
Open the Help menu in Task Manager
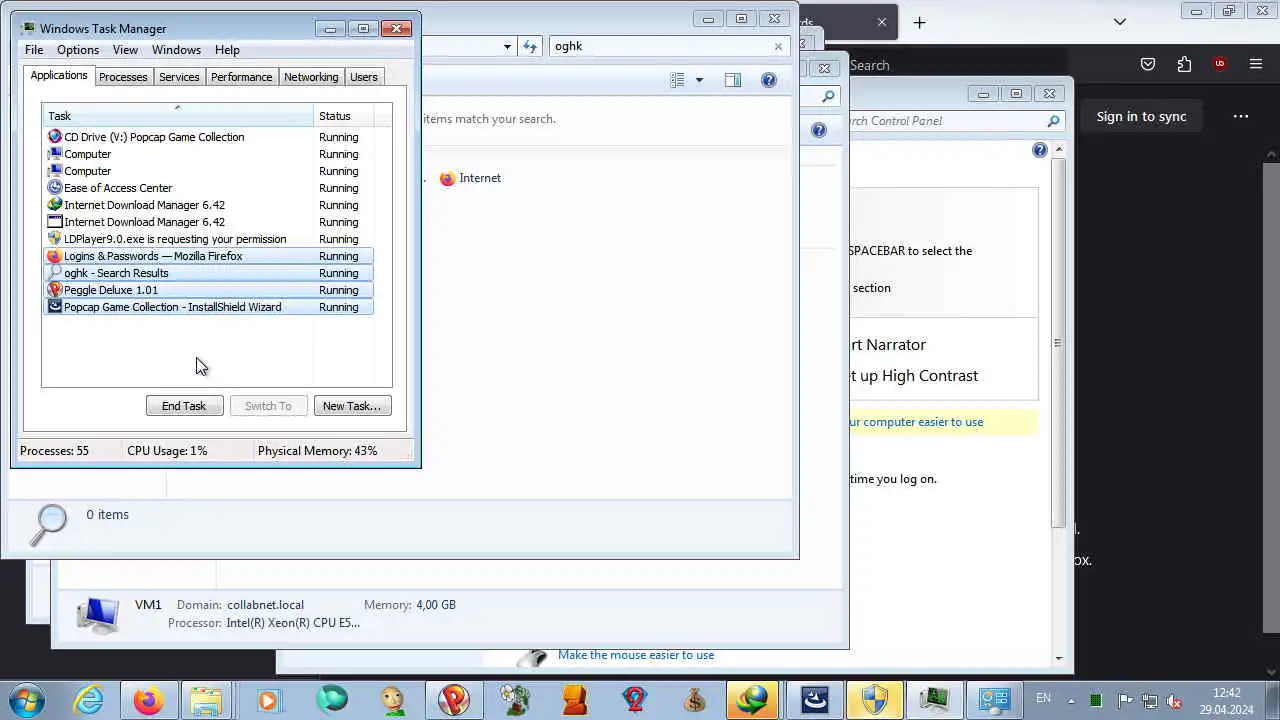pyautogui.click(x=227, y=50)
